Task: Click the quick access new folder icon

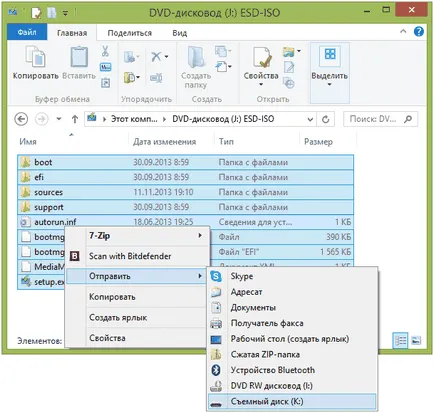Action: 52,13
